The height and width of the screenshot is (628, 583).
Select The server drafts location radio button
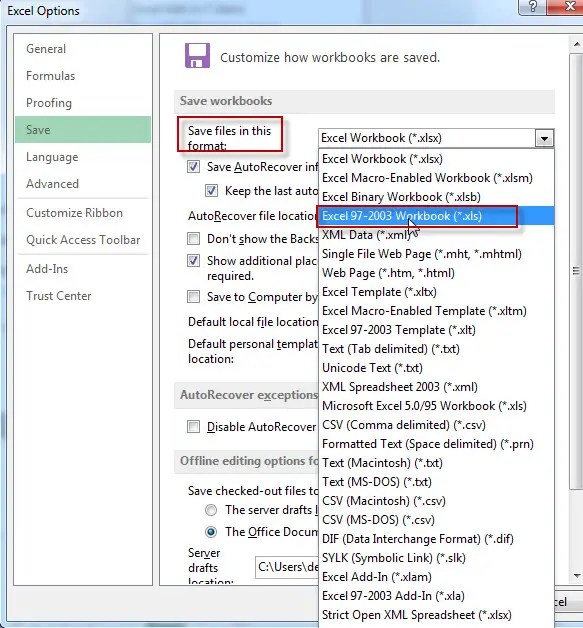(211, 510)
